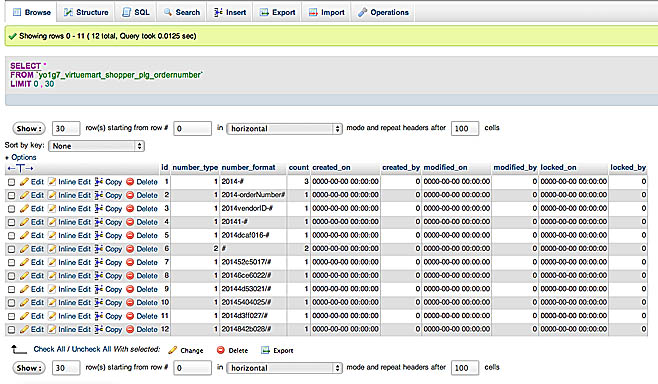Click the Edit pencil icon for row 7
Viewport: 658px width, 384px height.
click(x=24, y=262)
